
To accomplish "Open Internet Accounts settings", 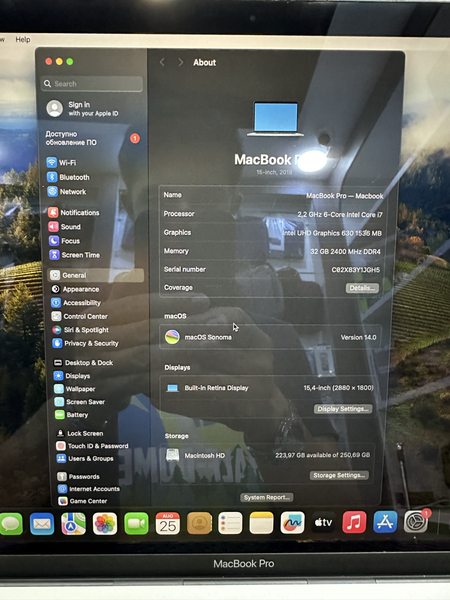I will [x=88, y=489].
